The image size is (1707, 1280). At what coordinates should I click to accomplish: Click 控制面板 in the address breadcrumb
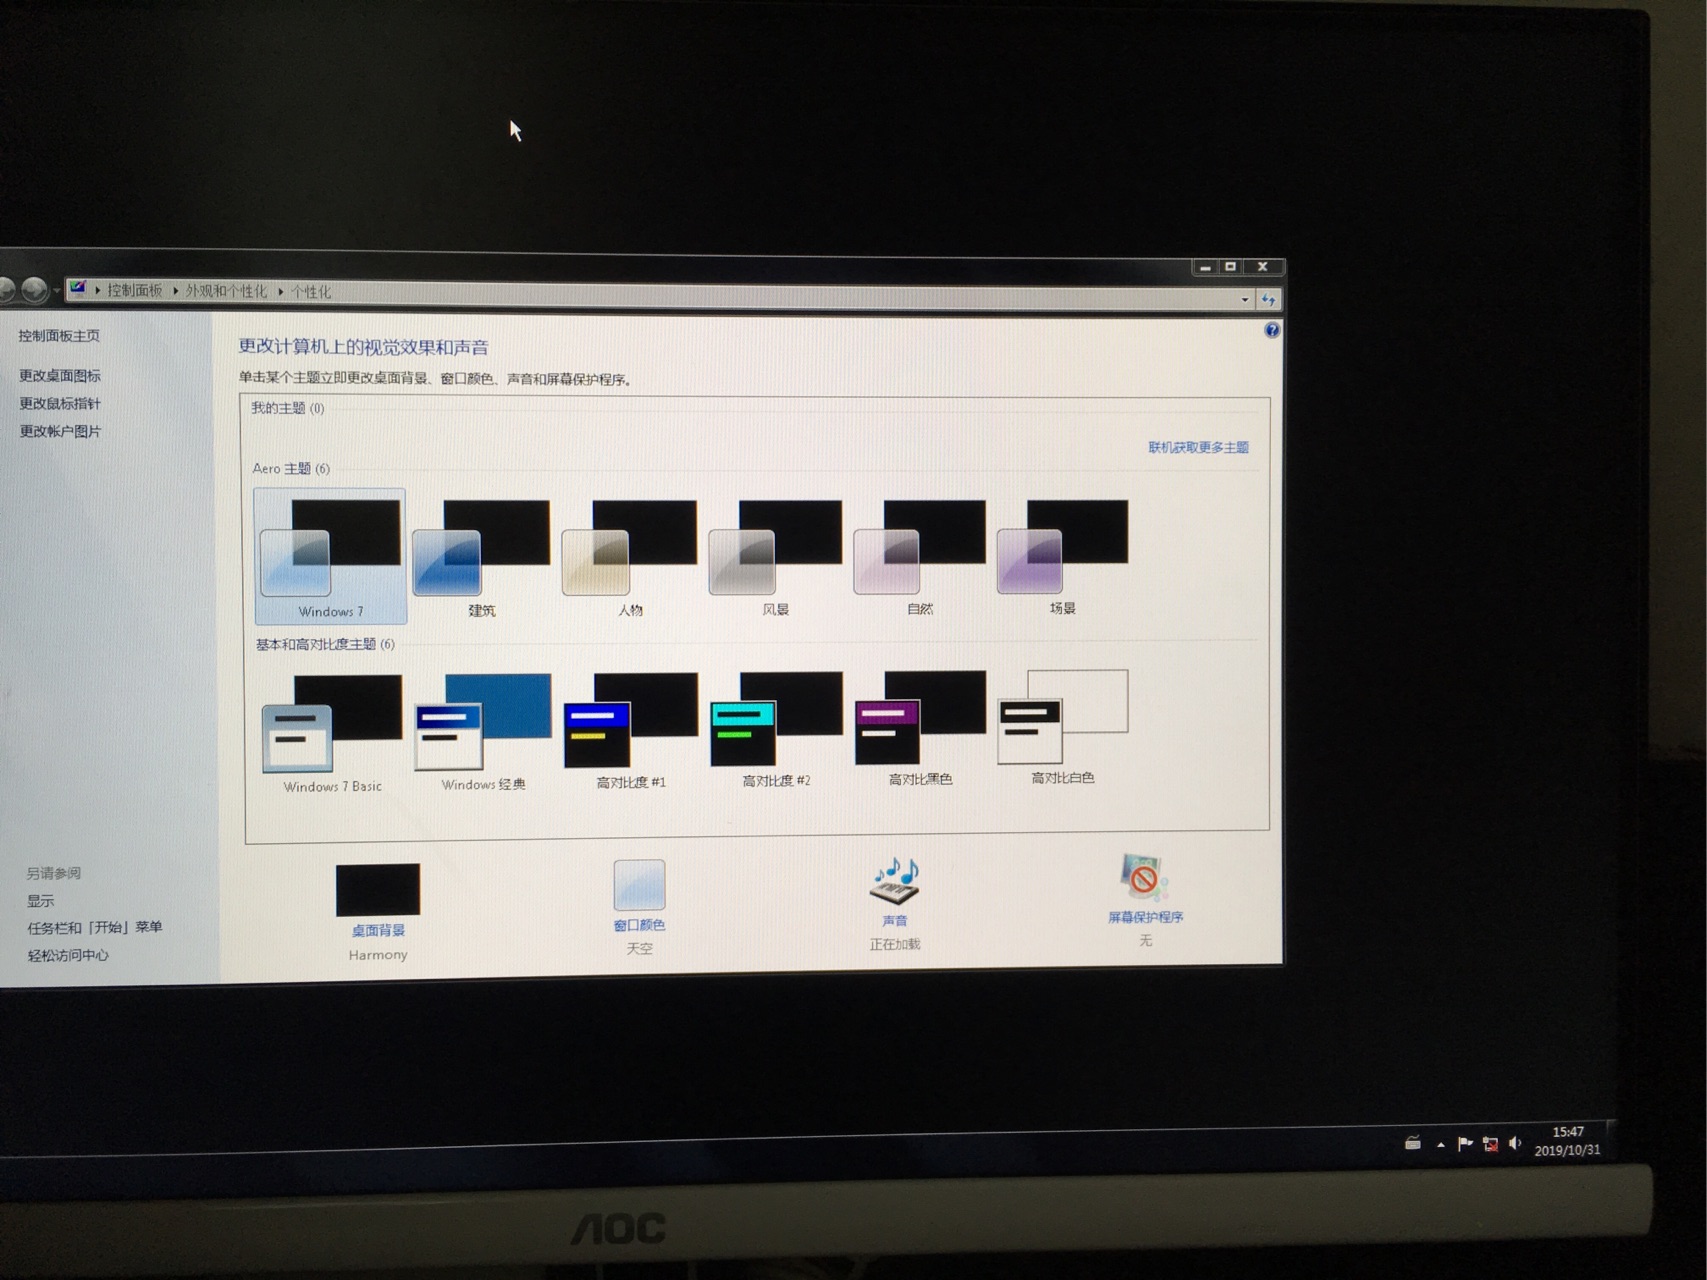pos(134,291)
